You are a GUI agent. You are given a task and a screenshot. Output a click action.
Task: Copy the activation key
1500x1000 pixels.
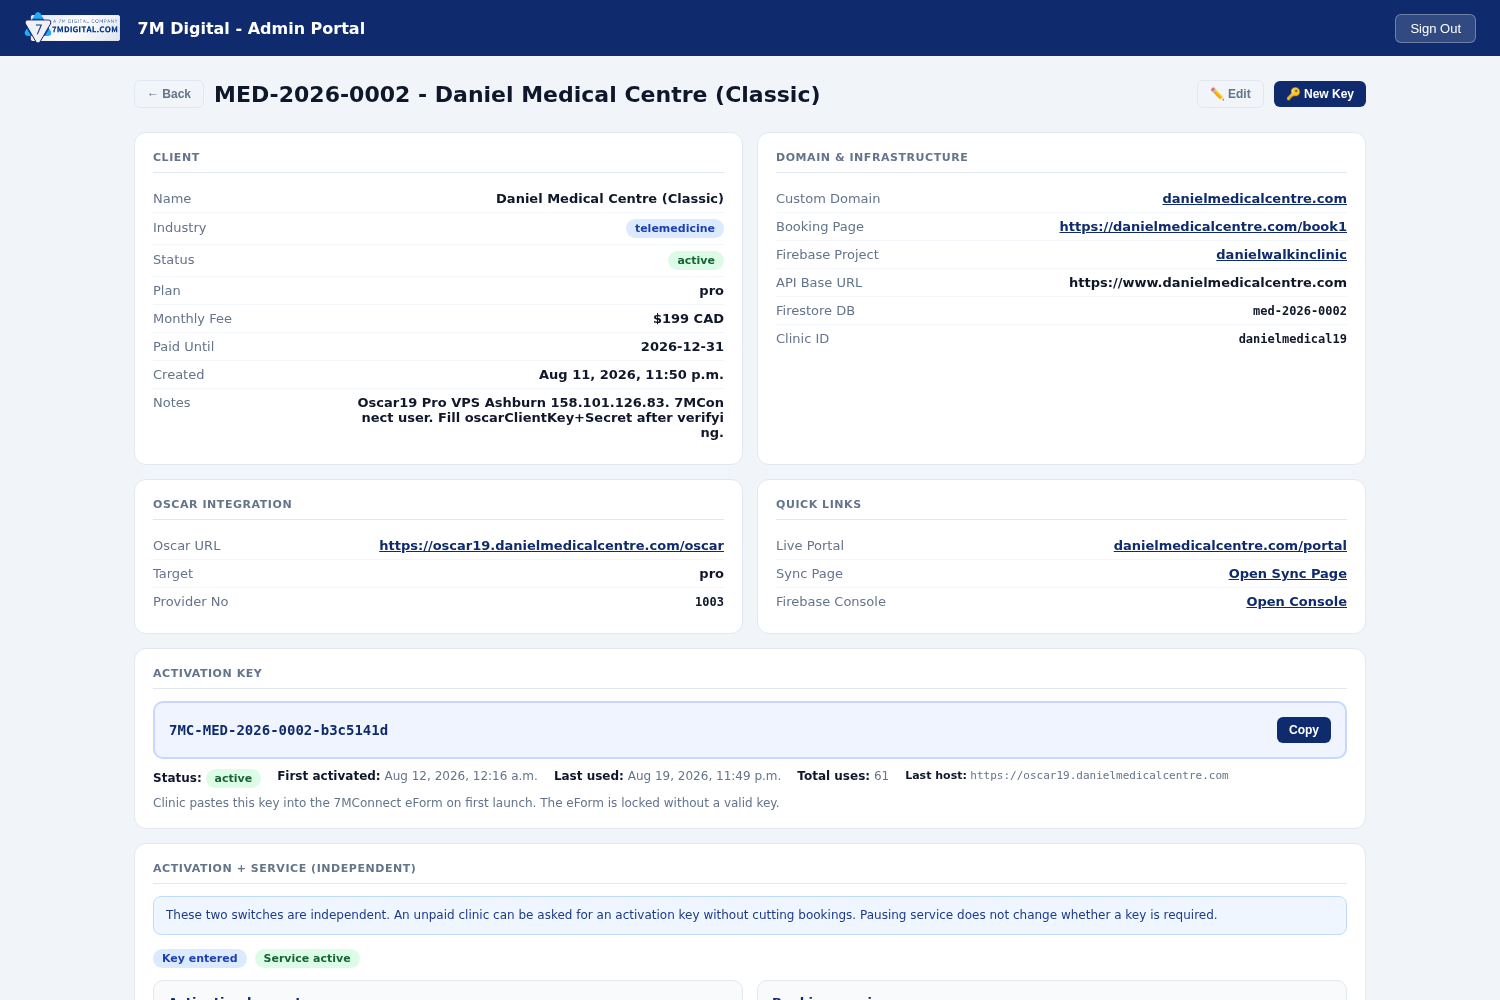coord(1304,730)
